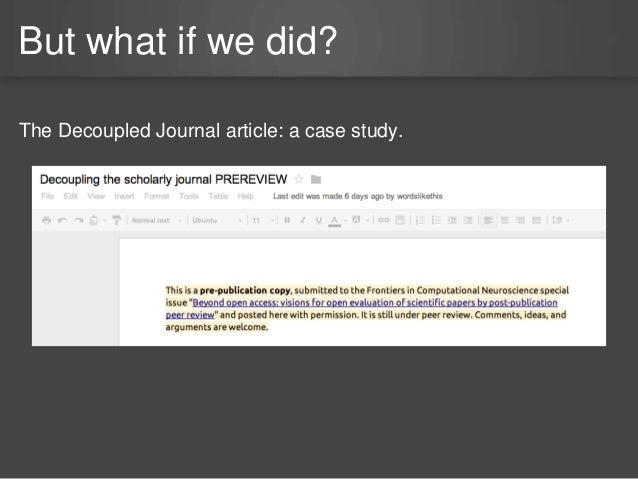Toggle Italic formatting button
Viewport: 638px width, 479px height.
pos(303,220)
